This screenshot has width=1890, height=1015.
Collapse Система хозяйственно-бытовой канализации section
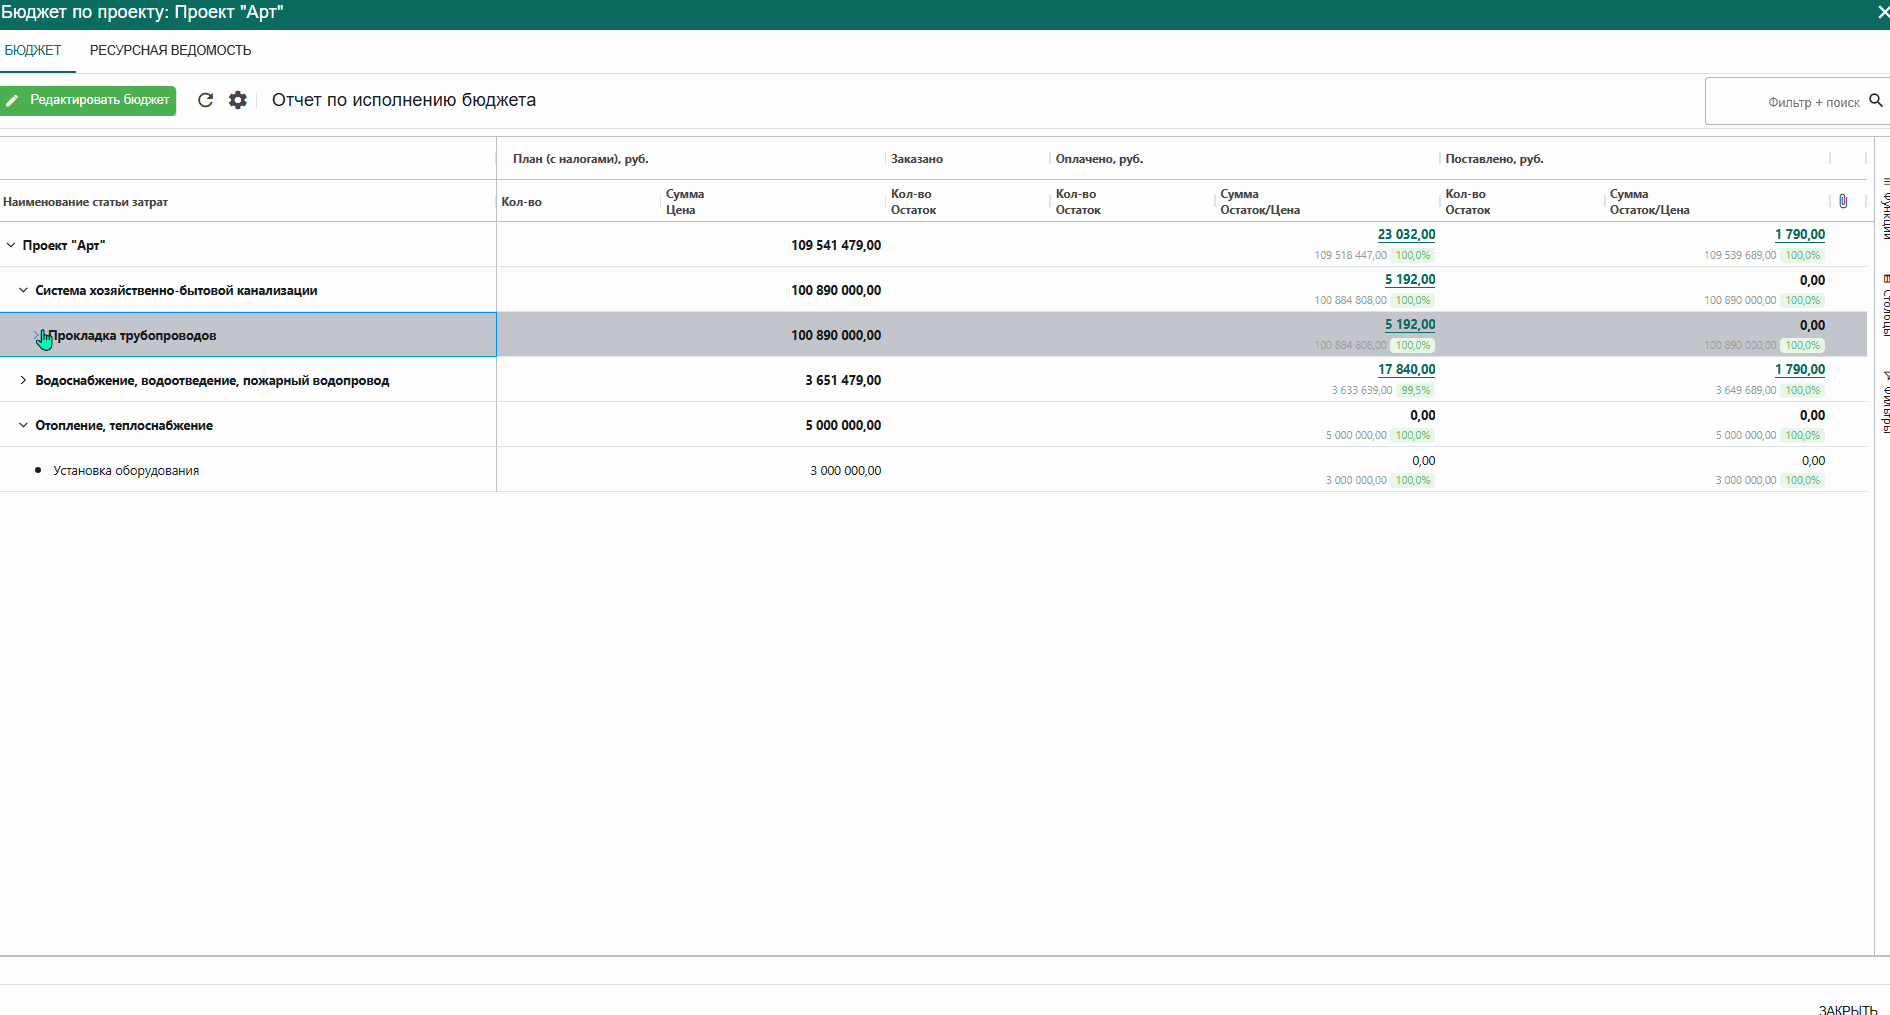(23, 290)
